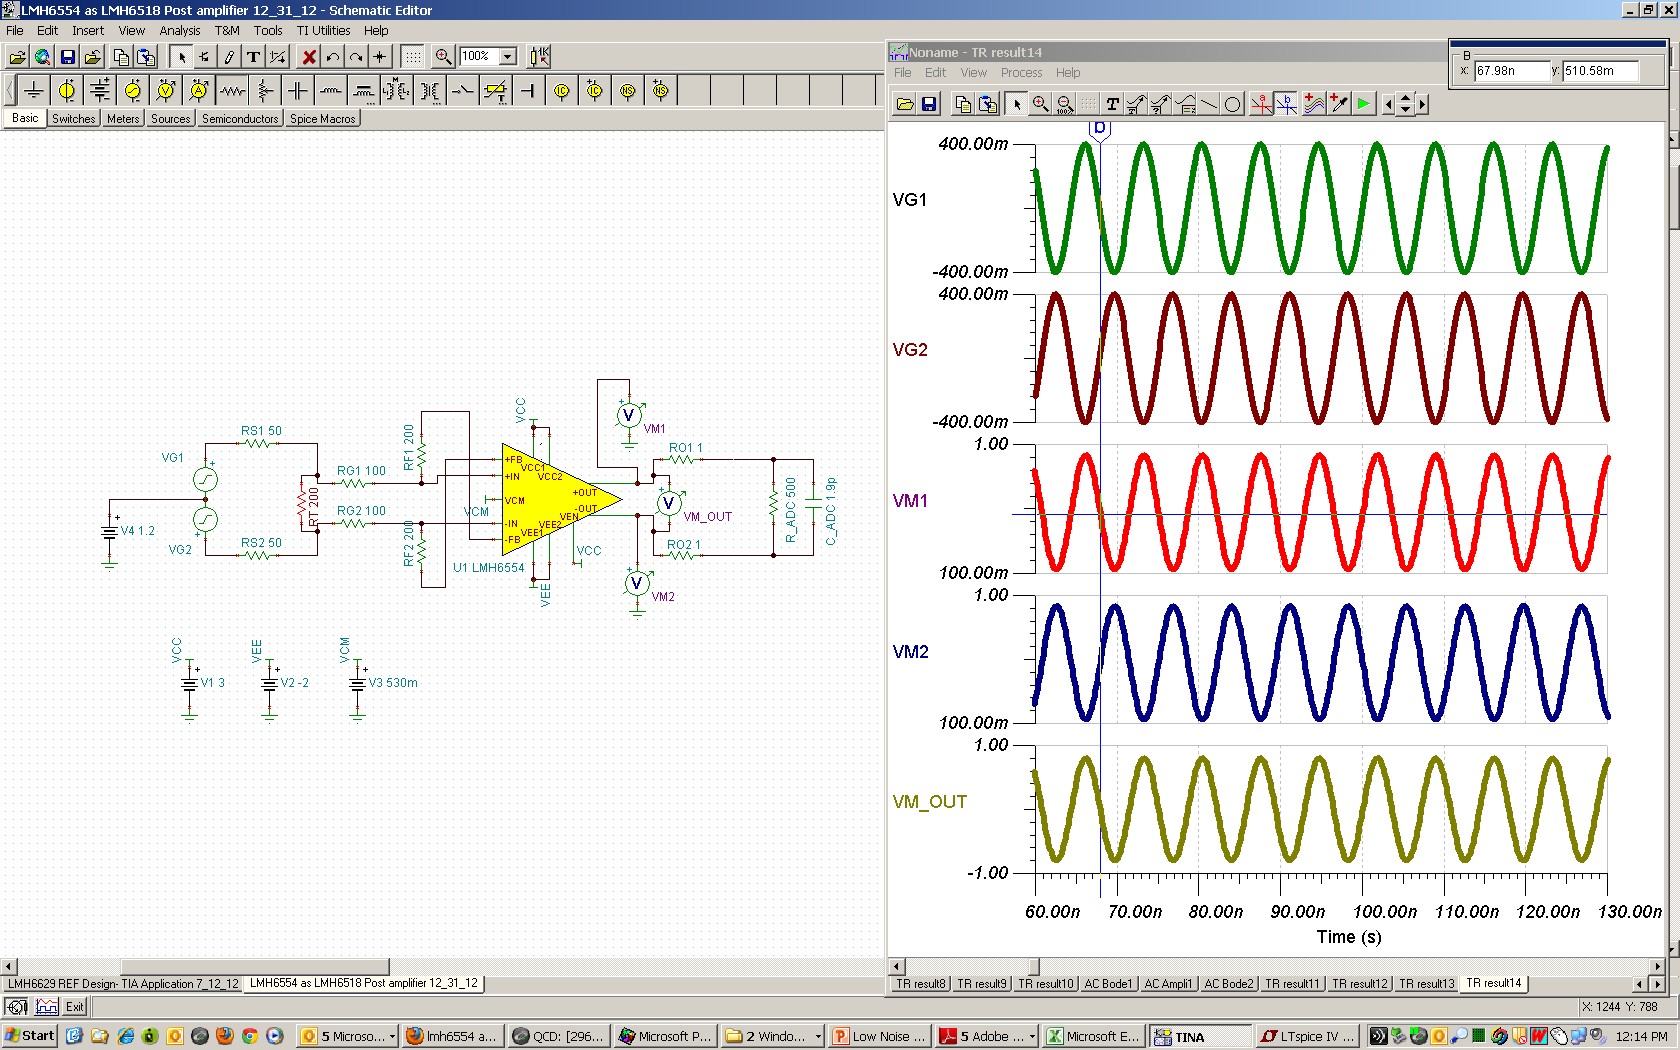Open the Analysis menu

tap(180, 31)
